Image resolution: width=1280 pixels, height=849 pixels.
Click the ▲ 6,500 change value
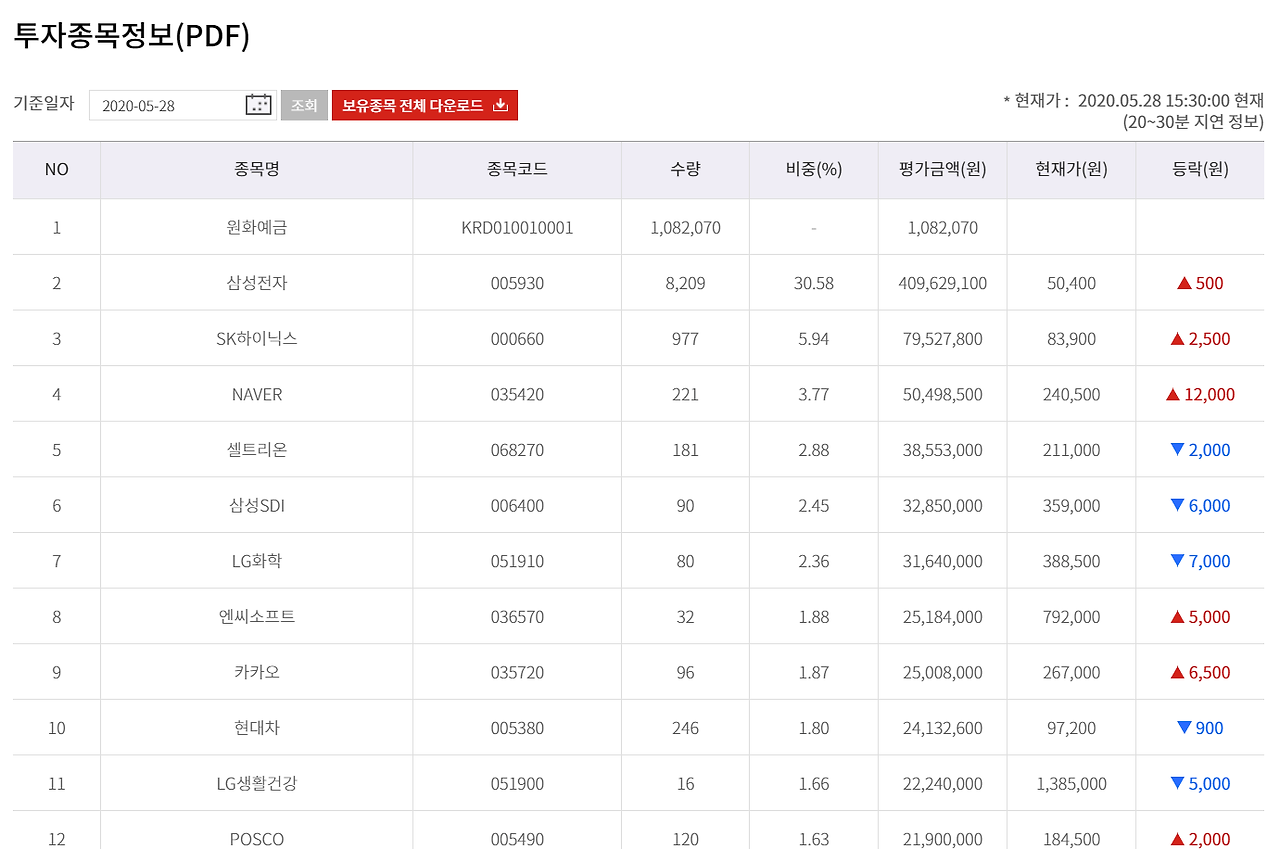tap(1200, 673)
